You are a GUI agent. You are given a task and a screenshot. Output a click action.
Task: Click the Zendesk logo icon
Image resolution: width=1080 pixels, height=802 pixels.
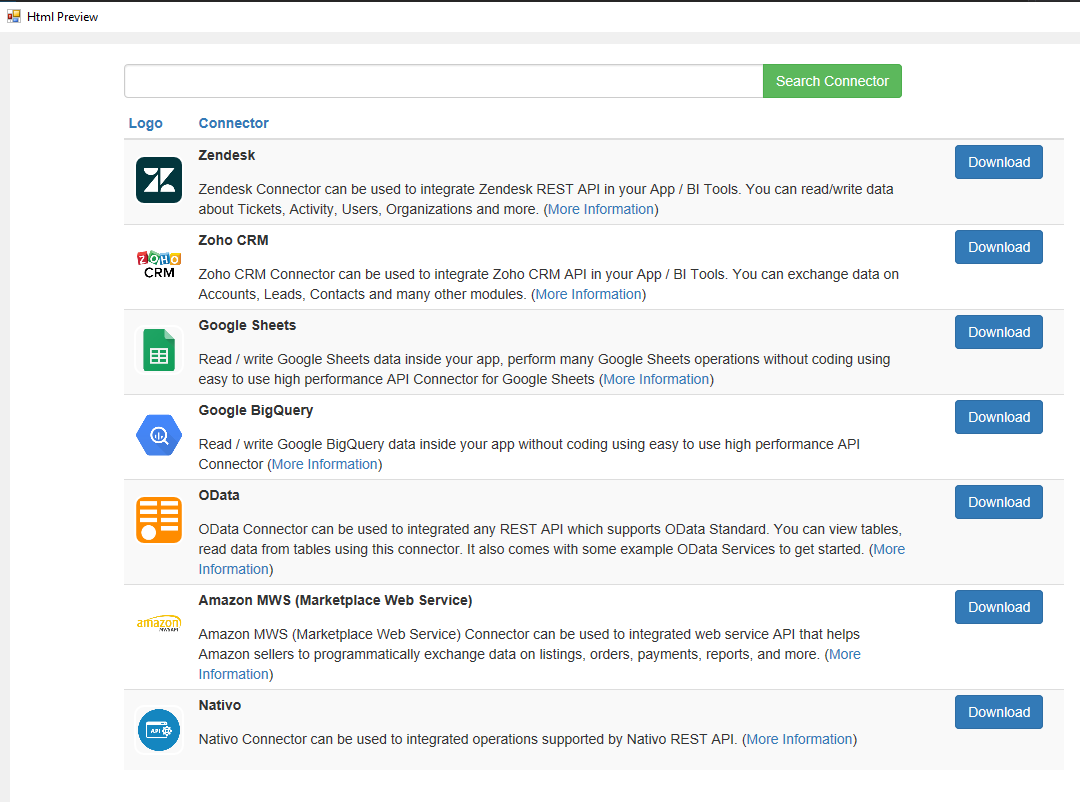(159, 180)
